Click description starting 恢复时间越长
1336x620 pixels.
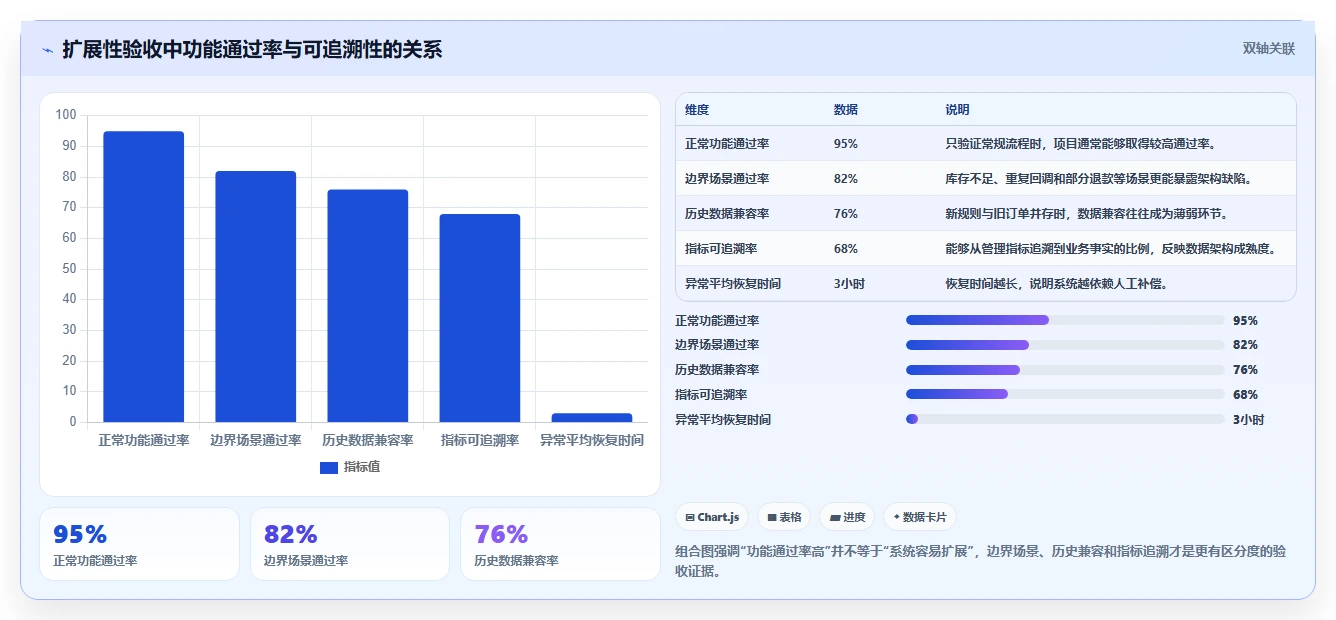pos(1057,284)
